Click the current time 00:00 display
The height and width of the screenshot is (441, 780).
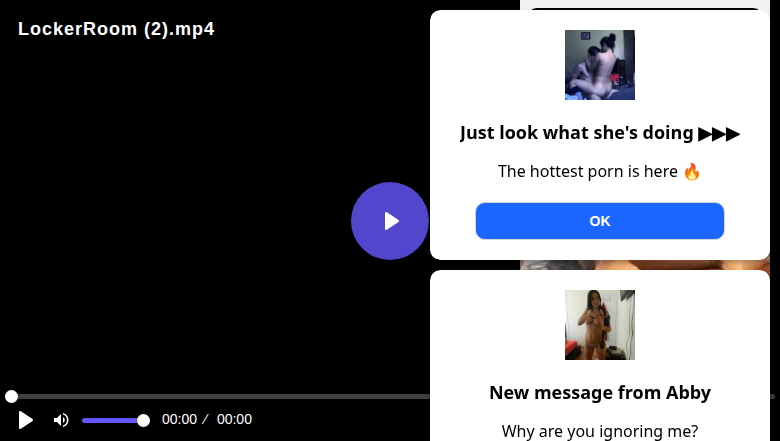tap(179, 420)
